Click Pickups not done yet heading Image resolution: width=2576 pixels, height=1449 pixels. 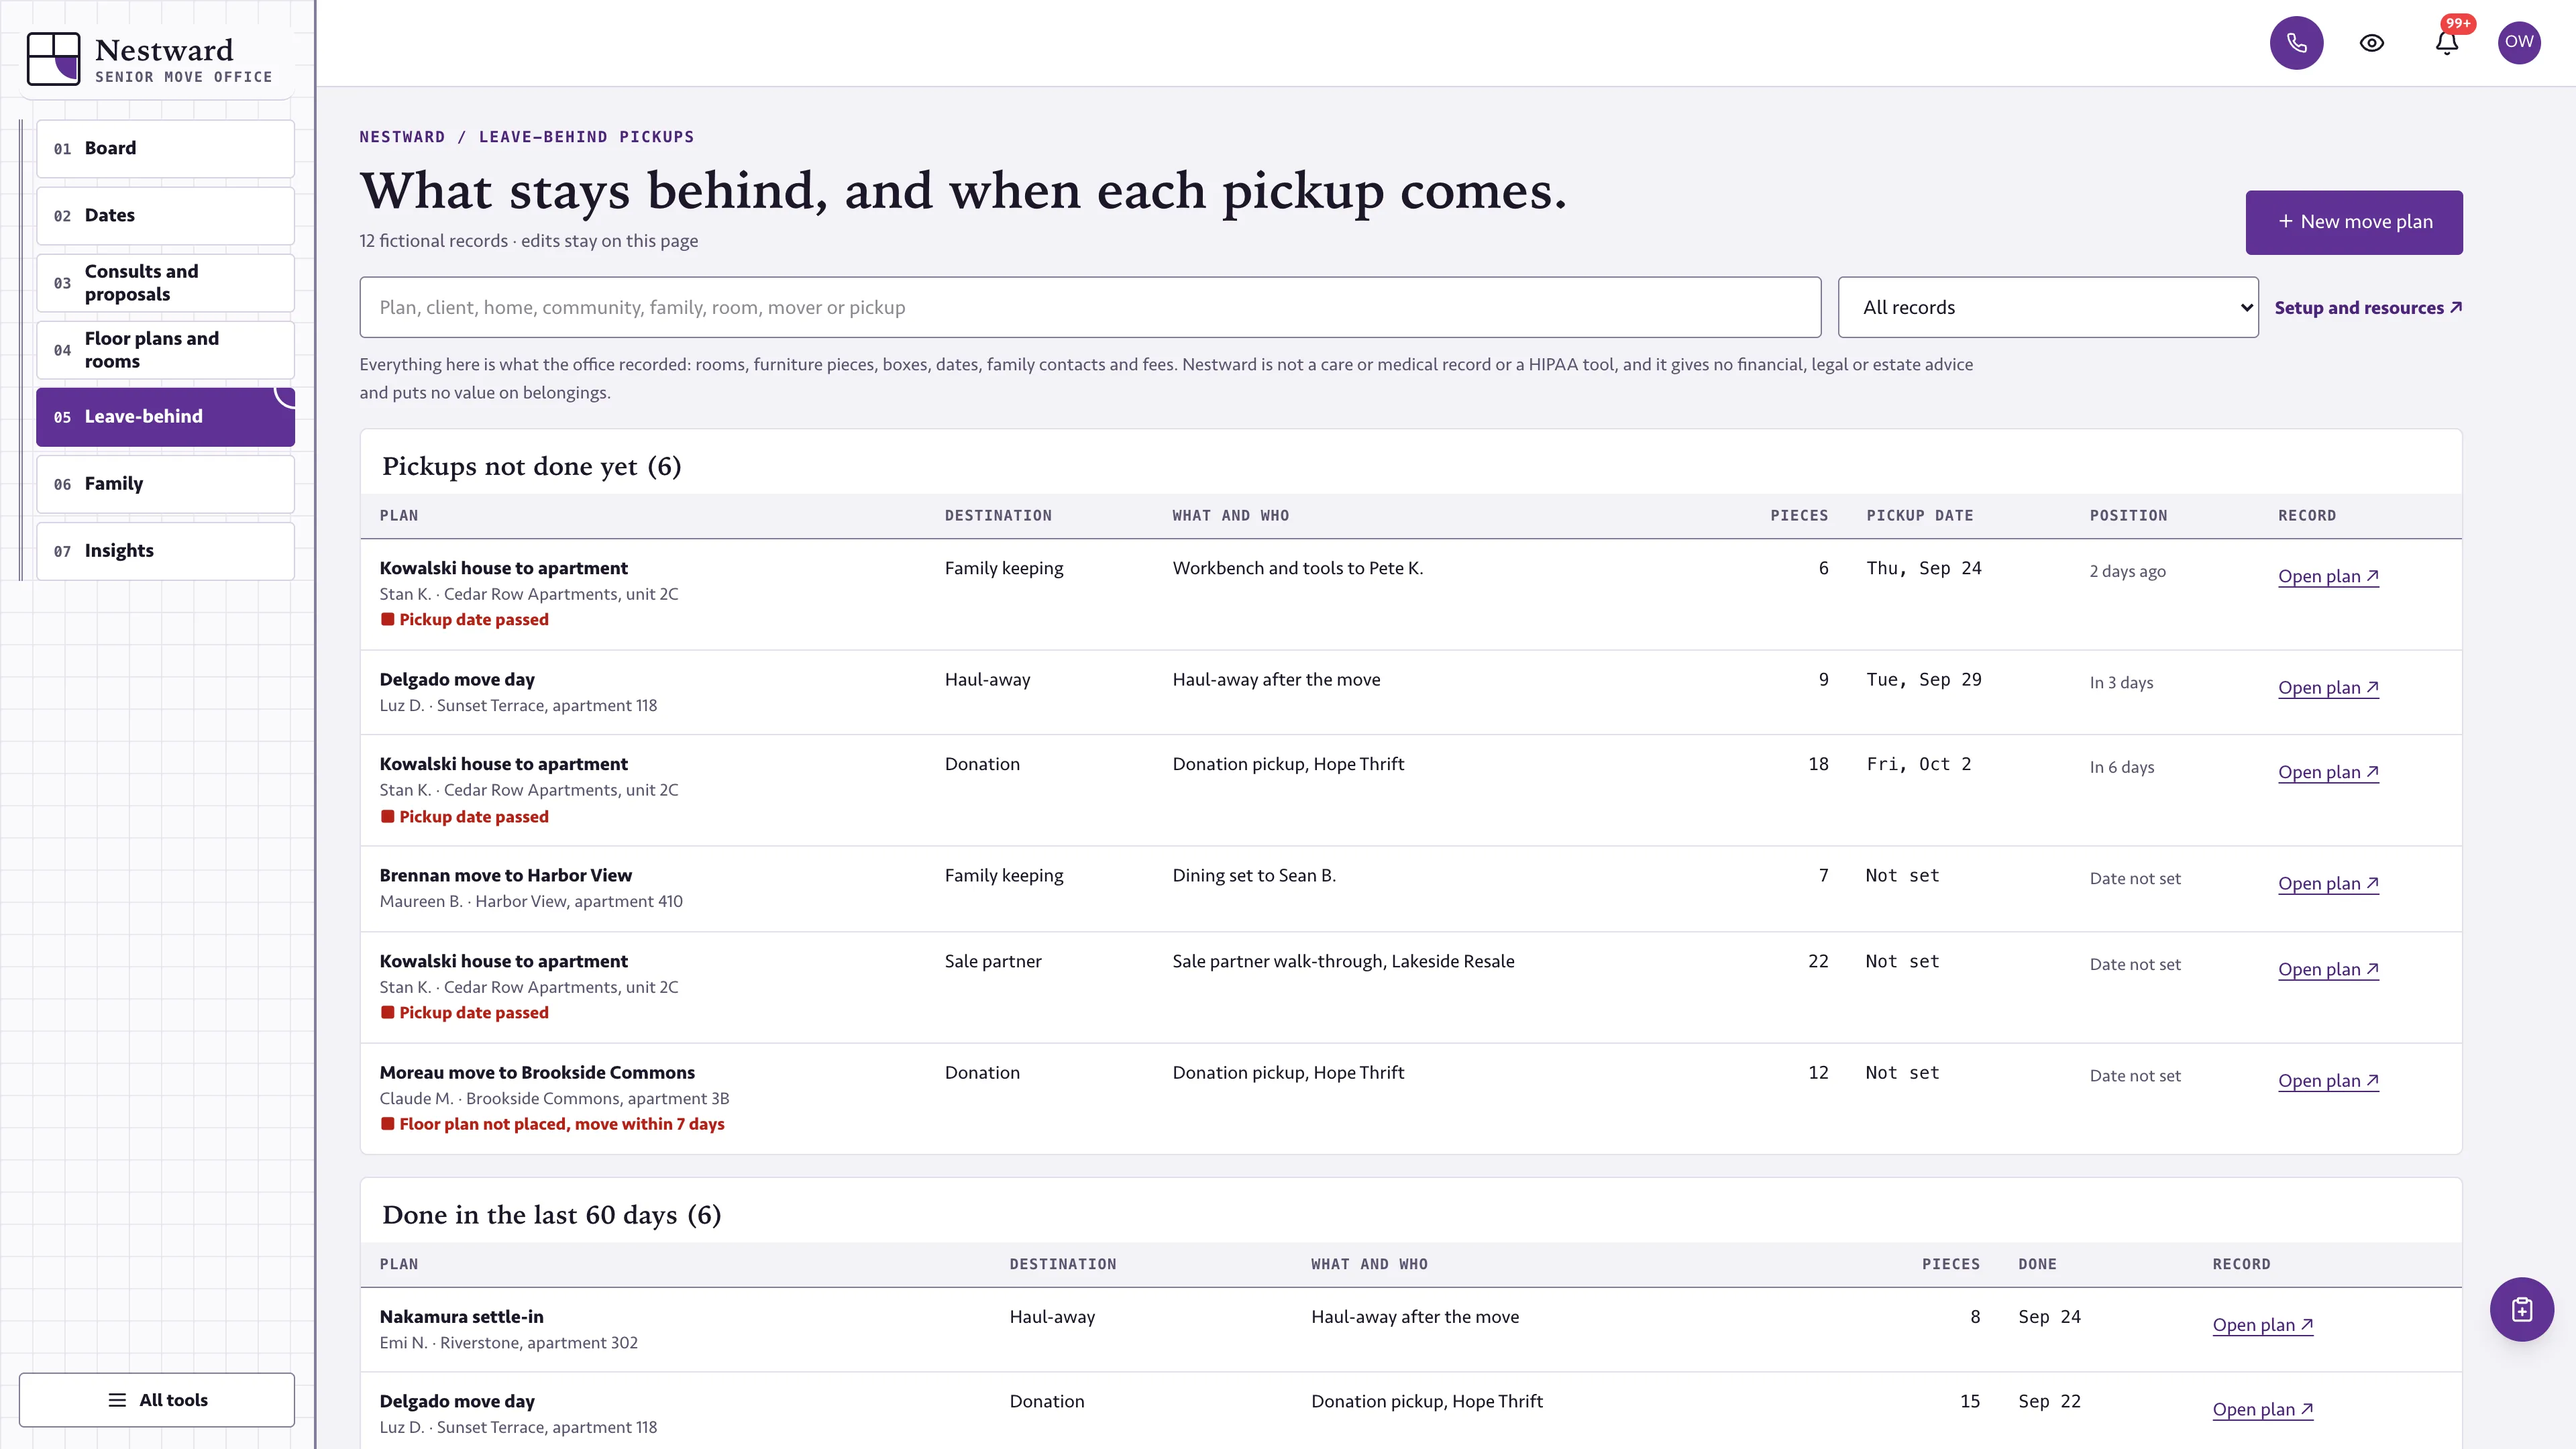[531, 466]
